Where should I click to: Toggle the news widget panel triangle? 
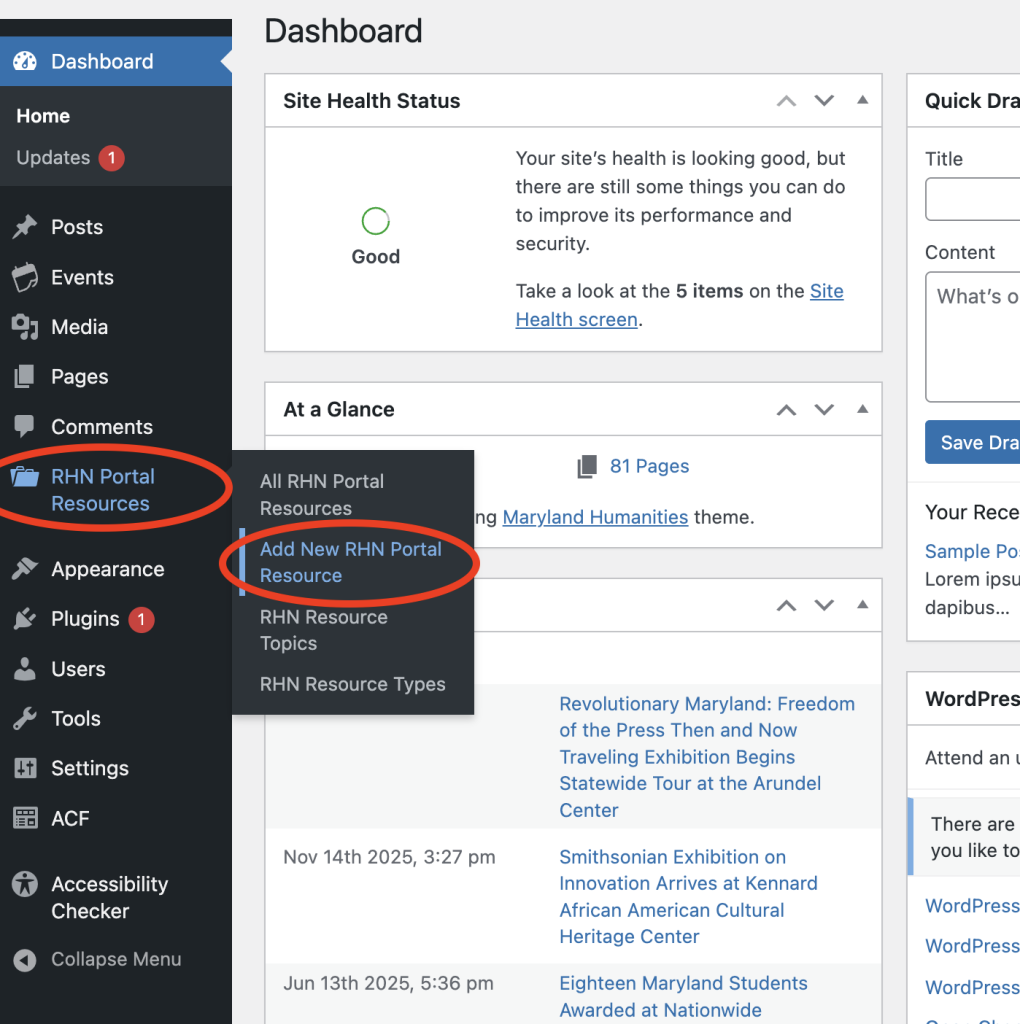click(x=863, y=604)
